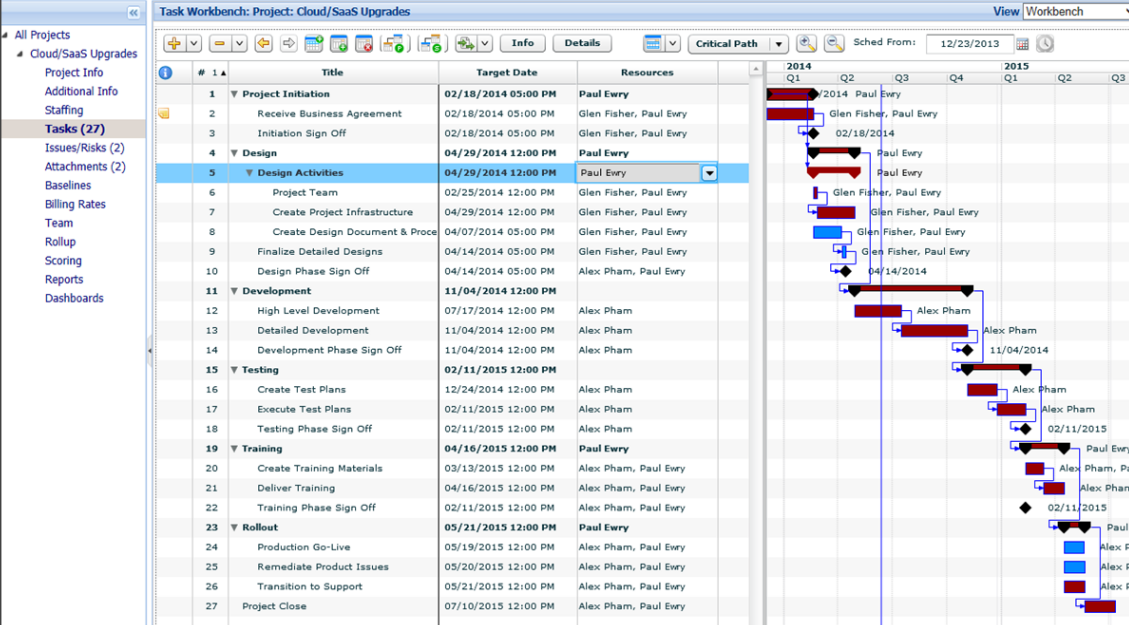Collapse the Training task group
1129x625 pixels.
(x=234, y=449)
